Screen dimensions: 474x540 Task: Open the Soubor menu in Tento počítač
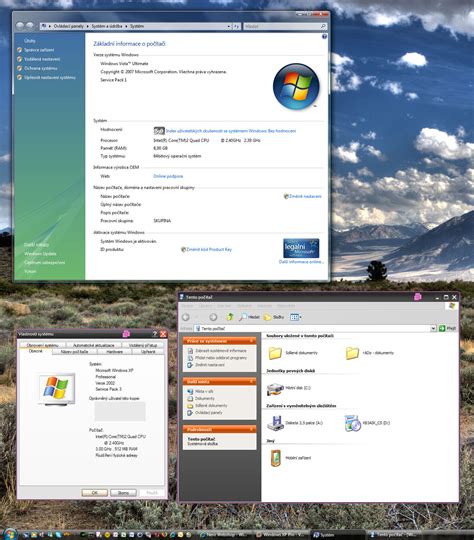[x=187, y=306]
